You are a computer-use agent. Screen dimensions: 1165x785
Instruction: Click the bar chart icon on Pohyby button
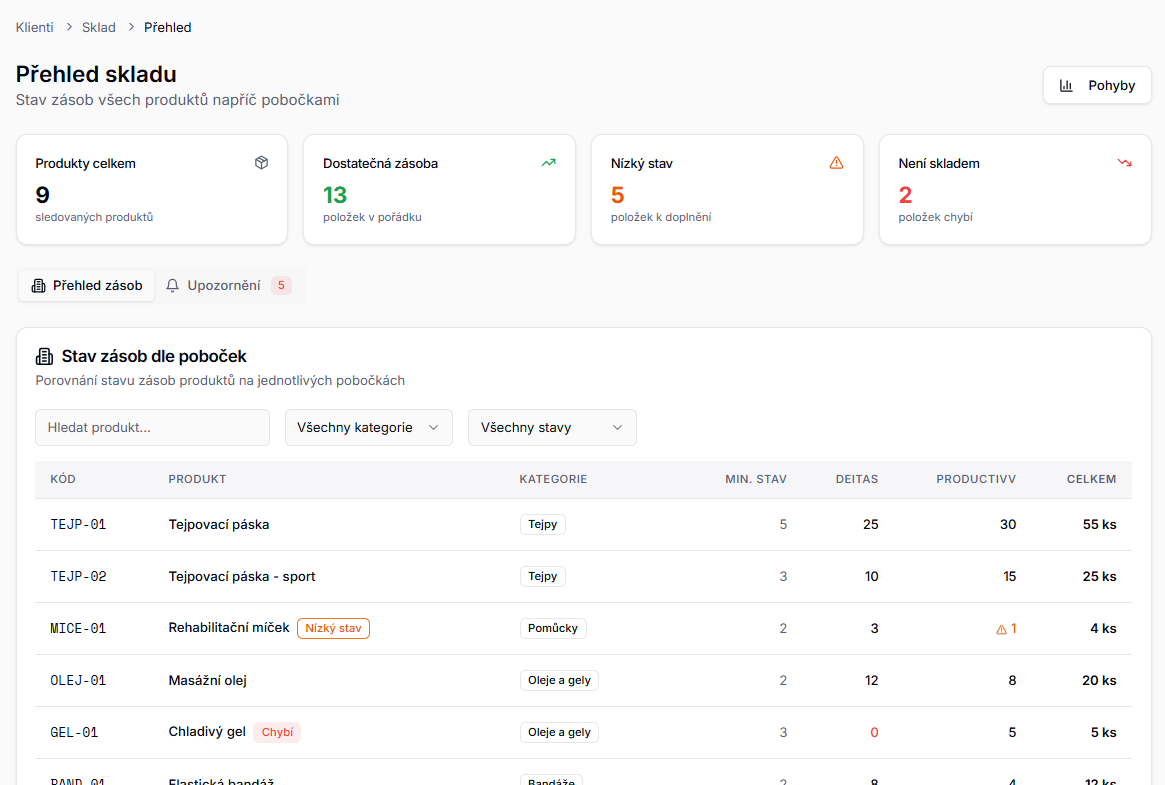(1067, 86)
